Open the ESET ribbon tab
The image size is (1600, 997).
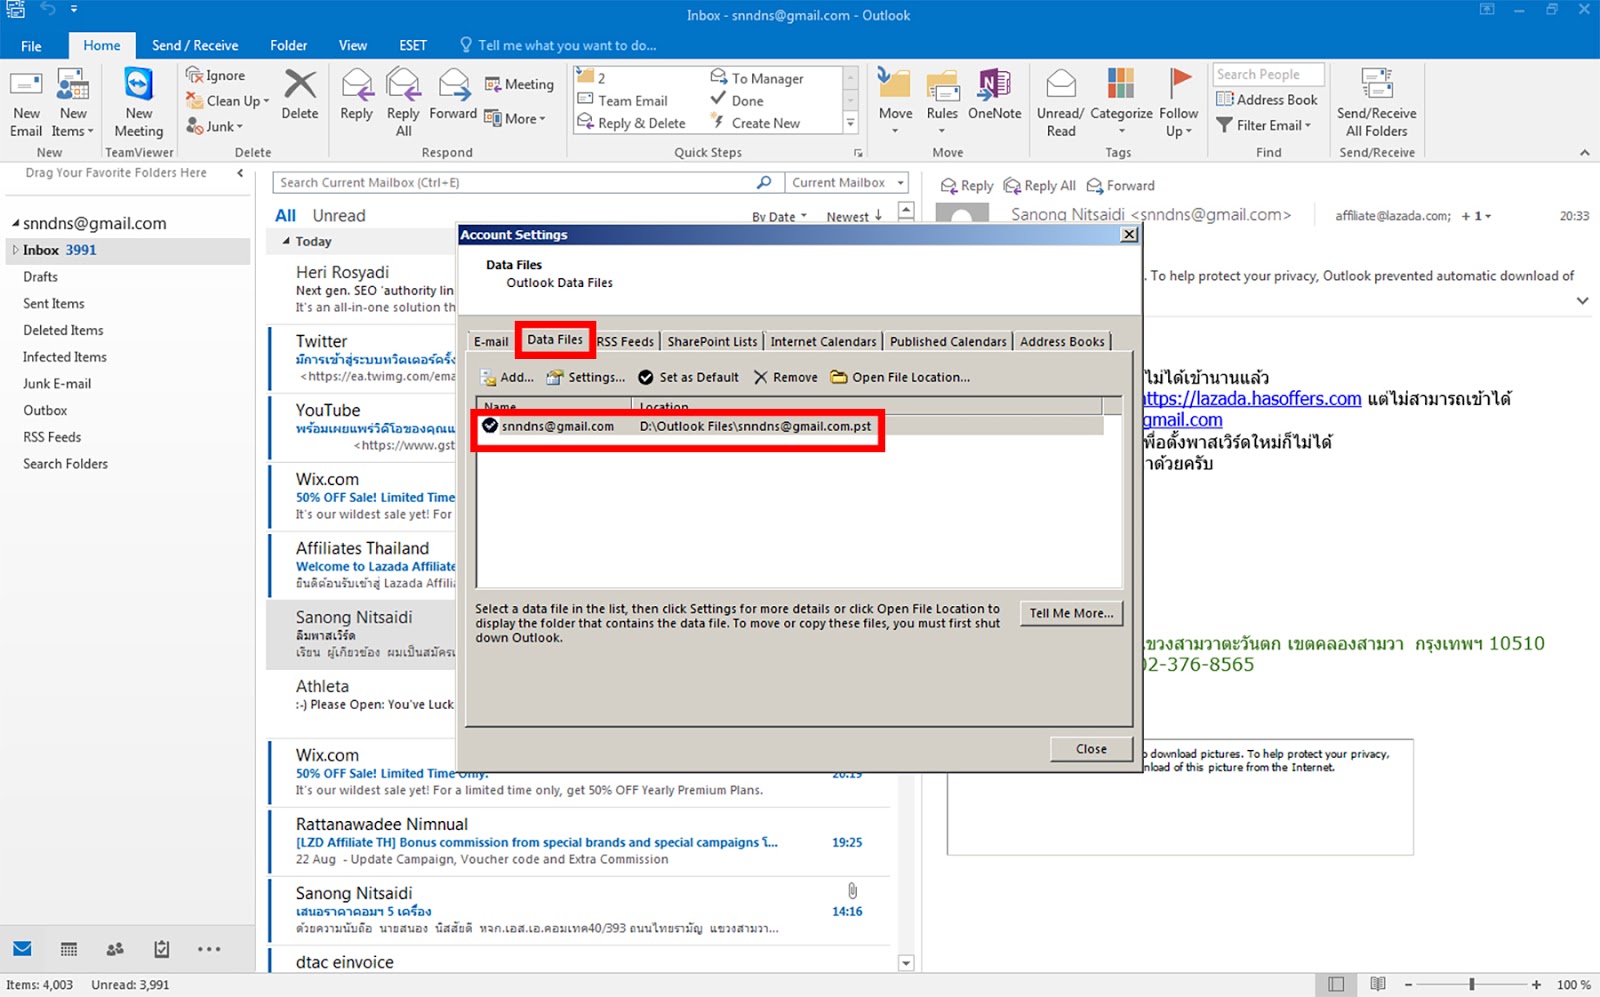(413, 46)
